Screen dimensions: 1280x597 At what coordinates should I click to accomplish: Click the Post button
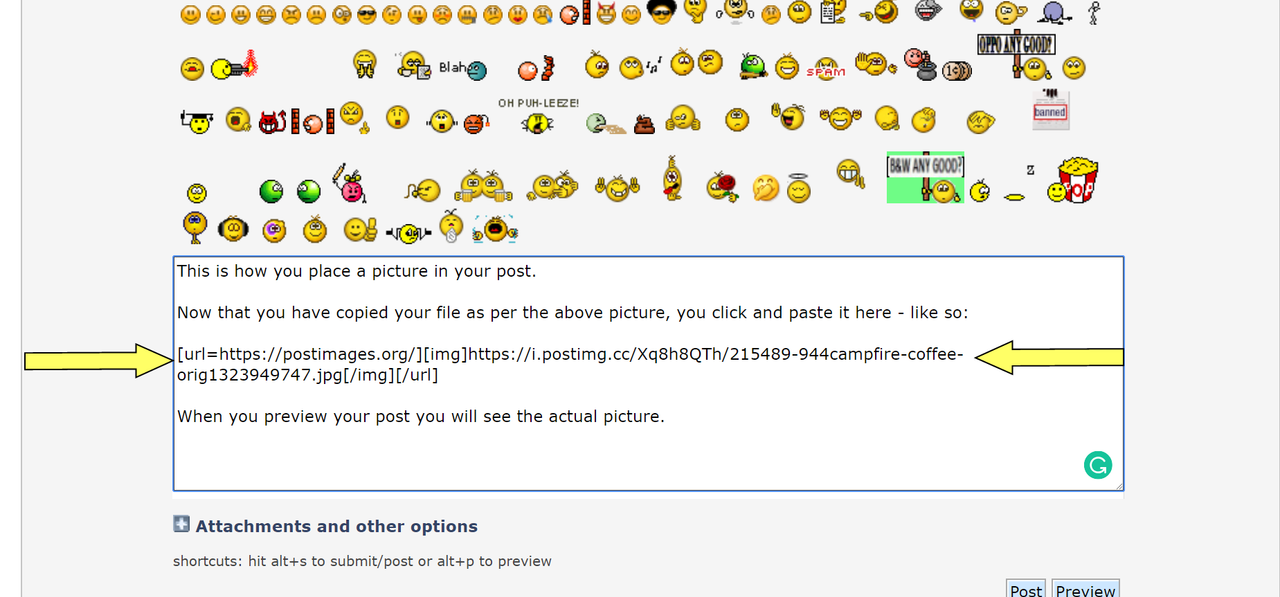[1026, 589]
